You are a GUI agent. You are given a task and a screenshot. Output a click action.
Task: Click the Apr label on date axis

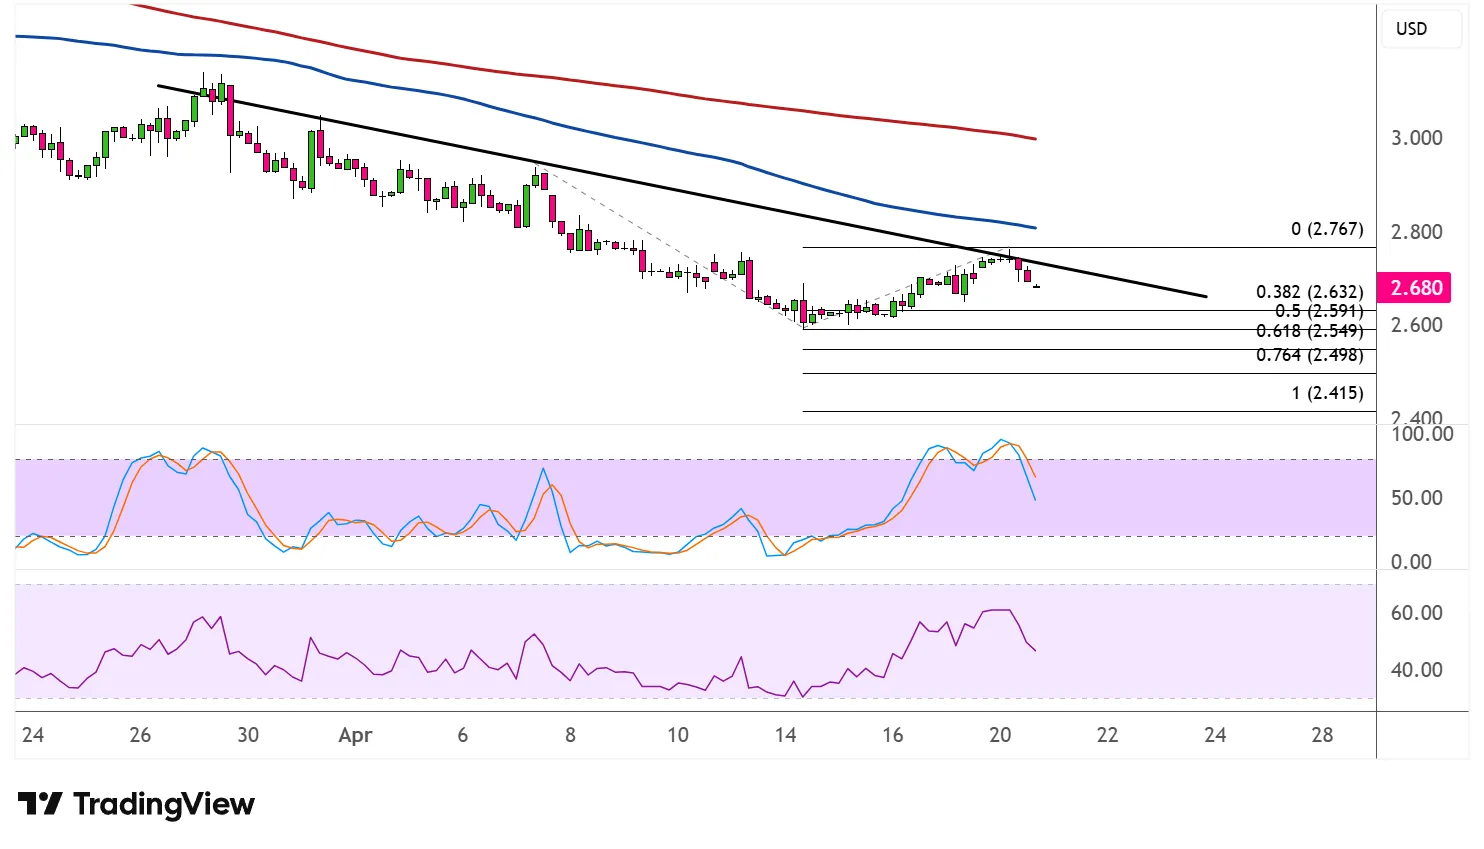(x=355, y=736)
